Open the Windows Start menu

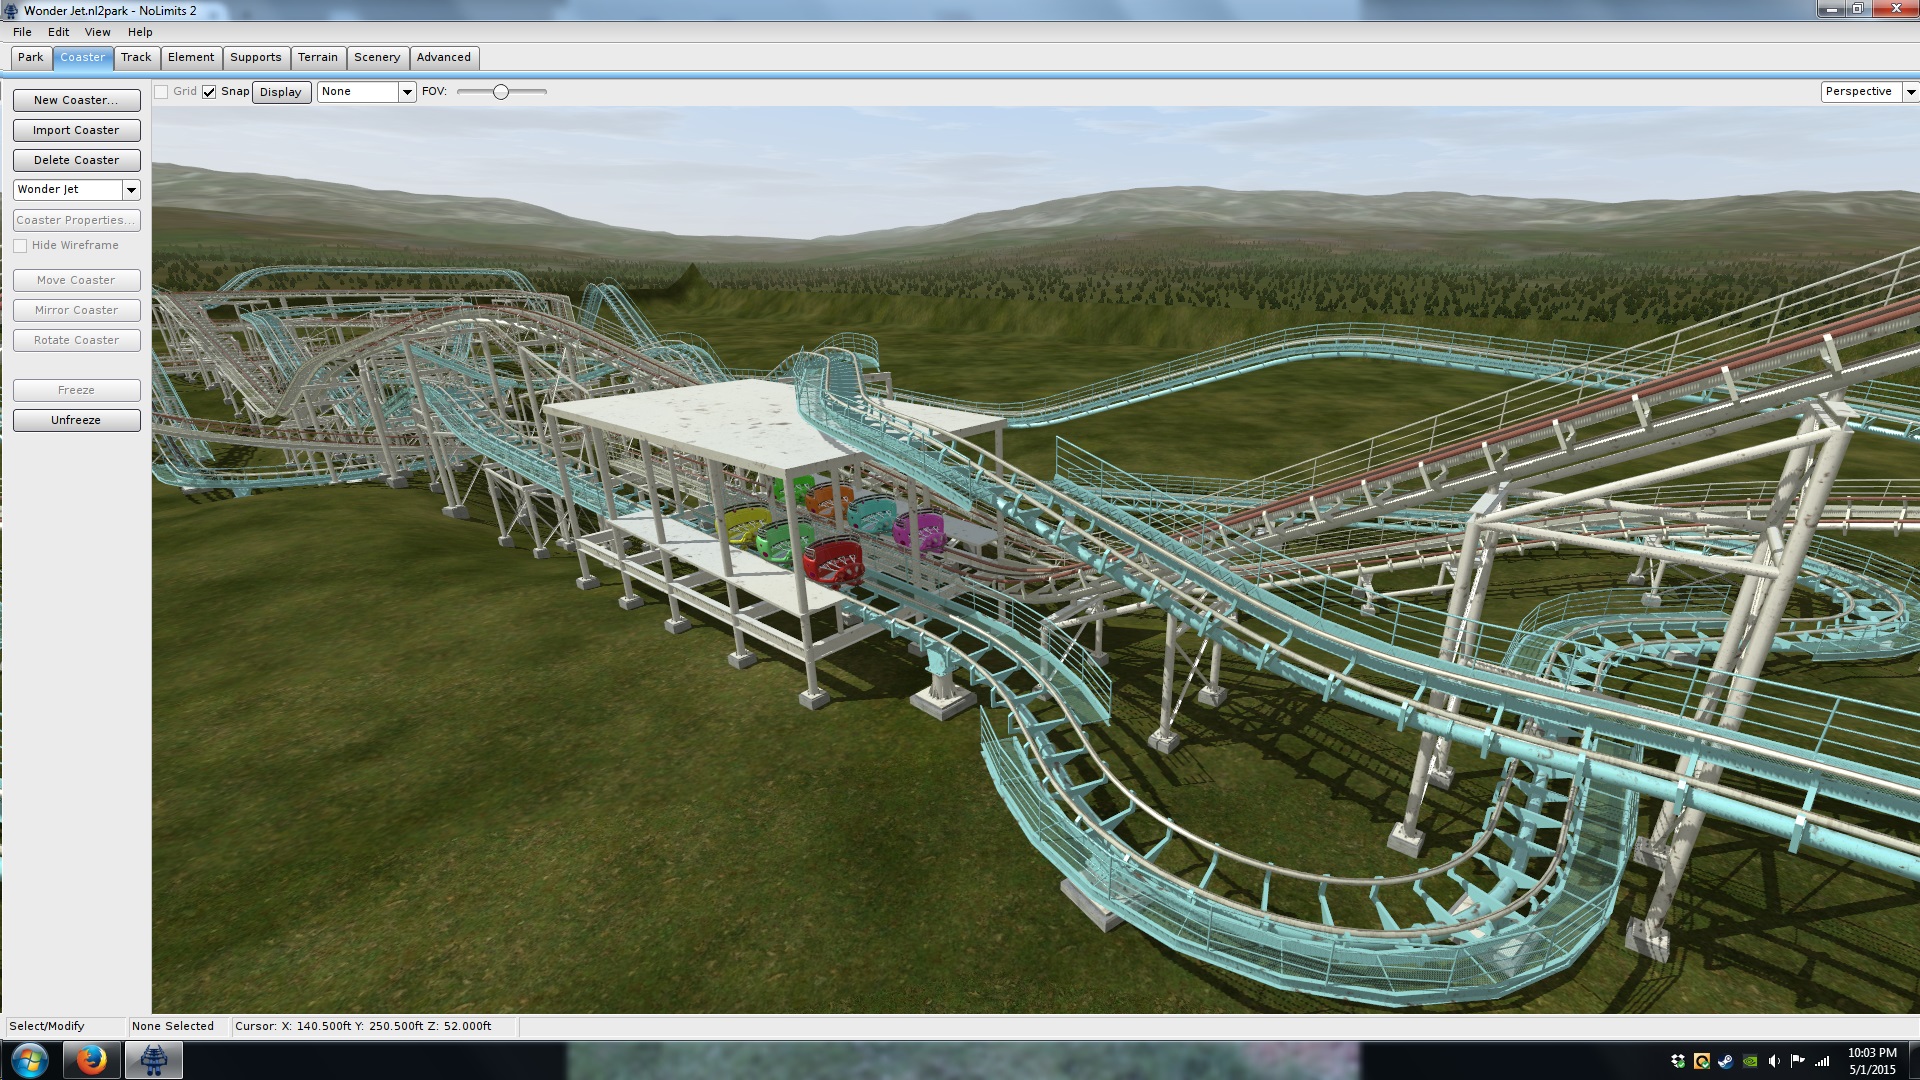(29, 1060)
